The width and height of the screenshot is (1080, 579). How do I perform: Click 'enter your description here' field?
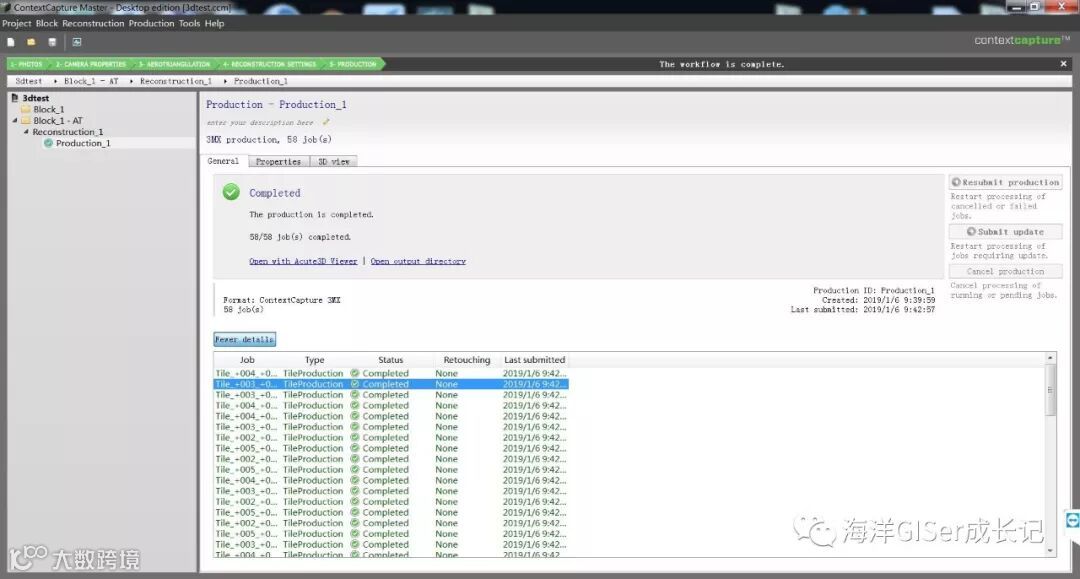260,123
